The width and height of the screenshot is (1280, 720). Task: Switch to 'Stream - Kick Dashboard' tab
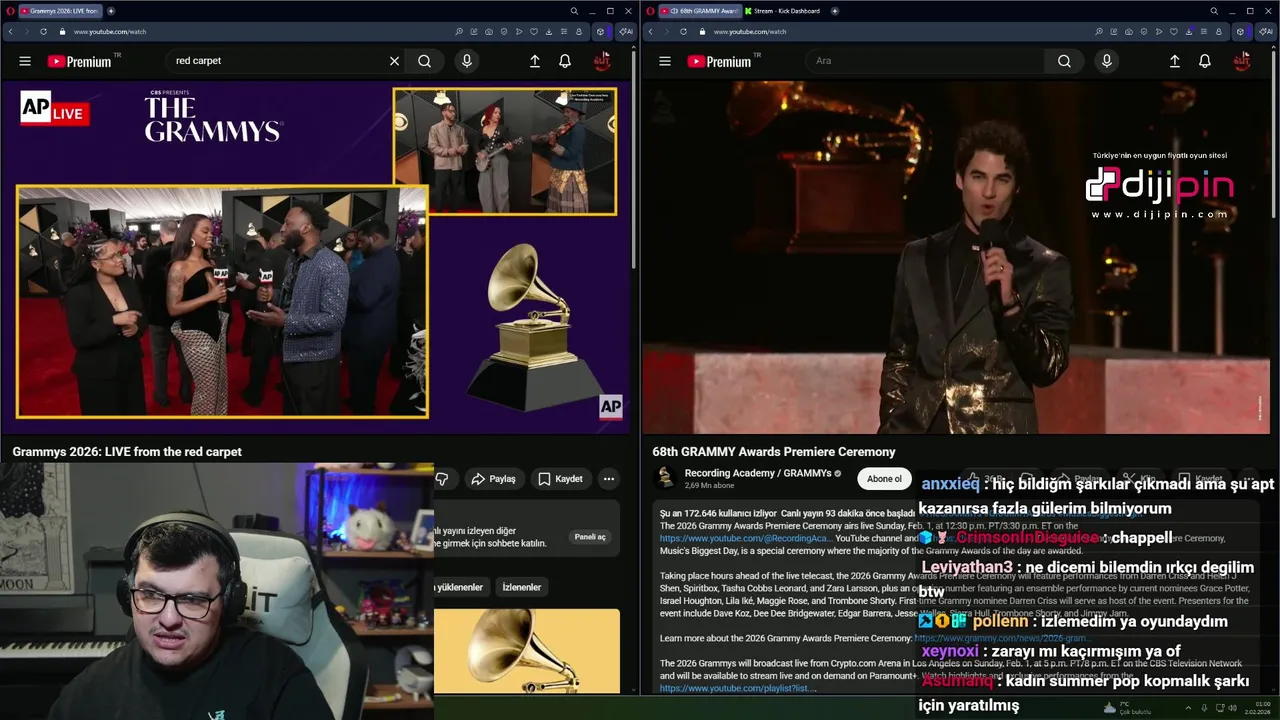pos(784,11)
